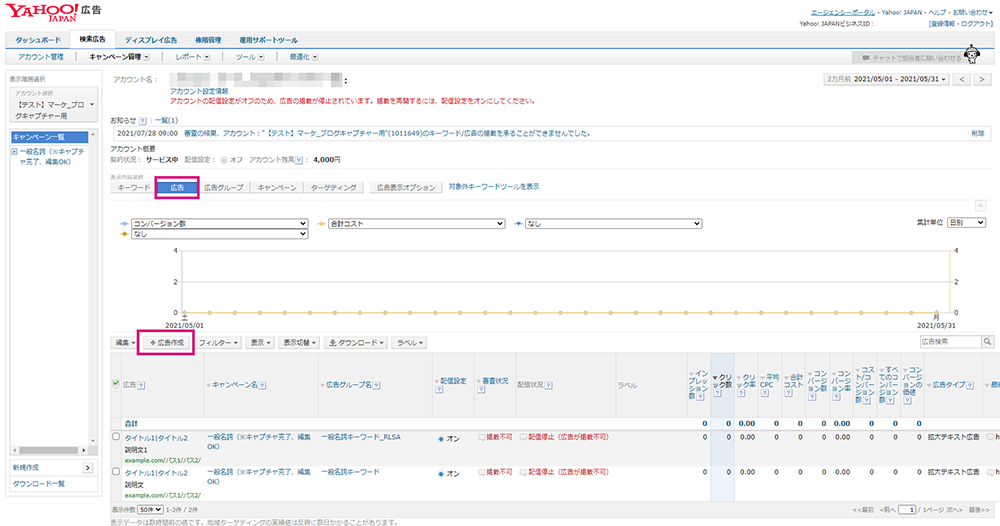
Task: Open 運用サポートツール tab
Action: point(268,40)
